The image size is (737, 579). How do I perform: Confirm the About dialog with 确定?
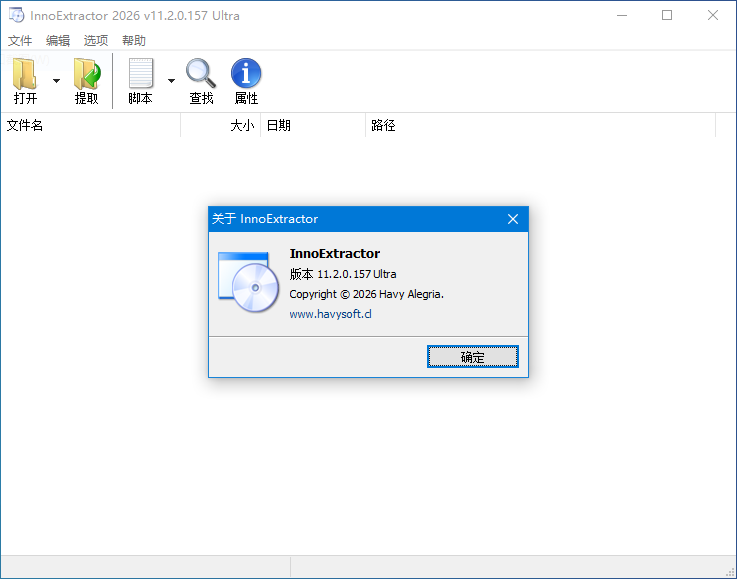pos(473,357)
